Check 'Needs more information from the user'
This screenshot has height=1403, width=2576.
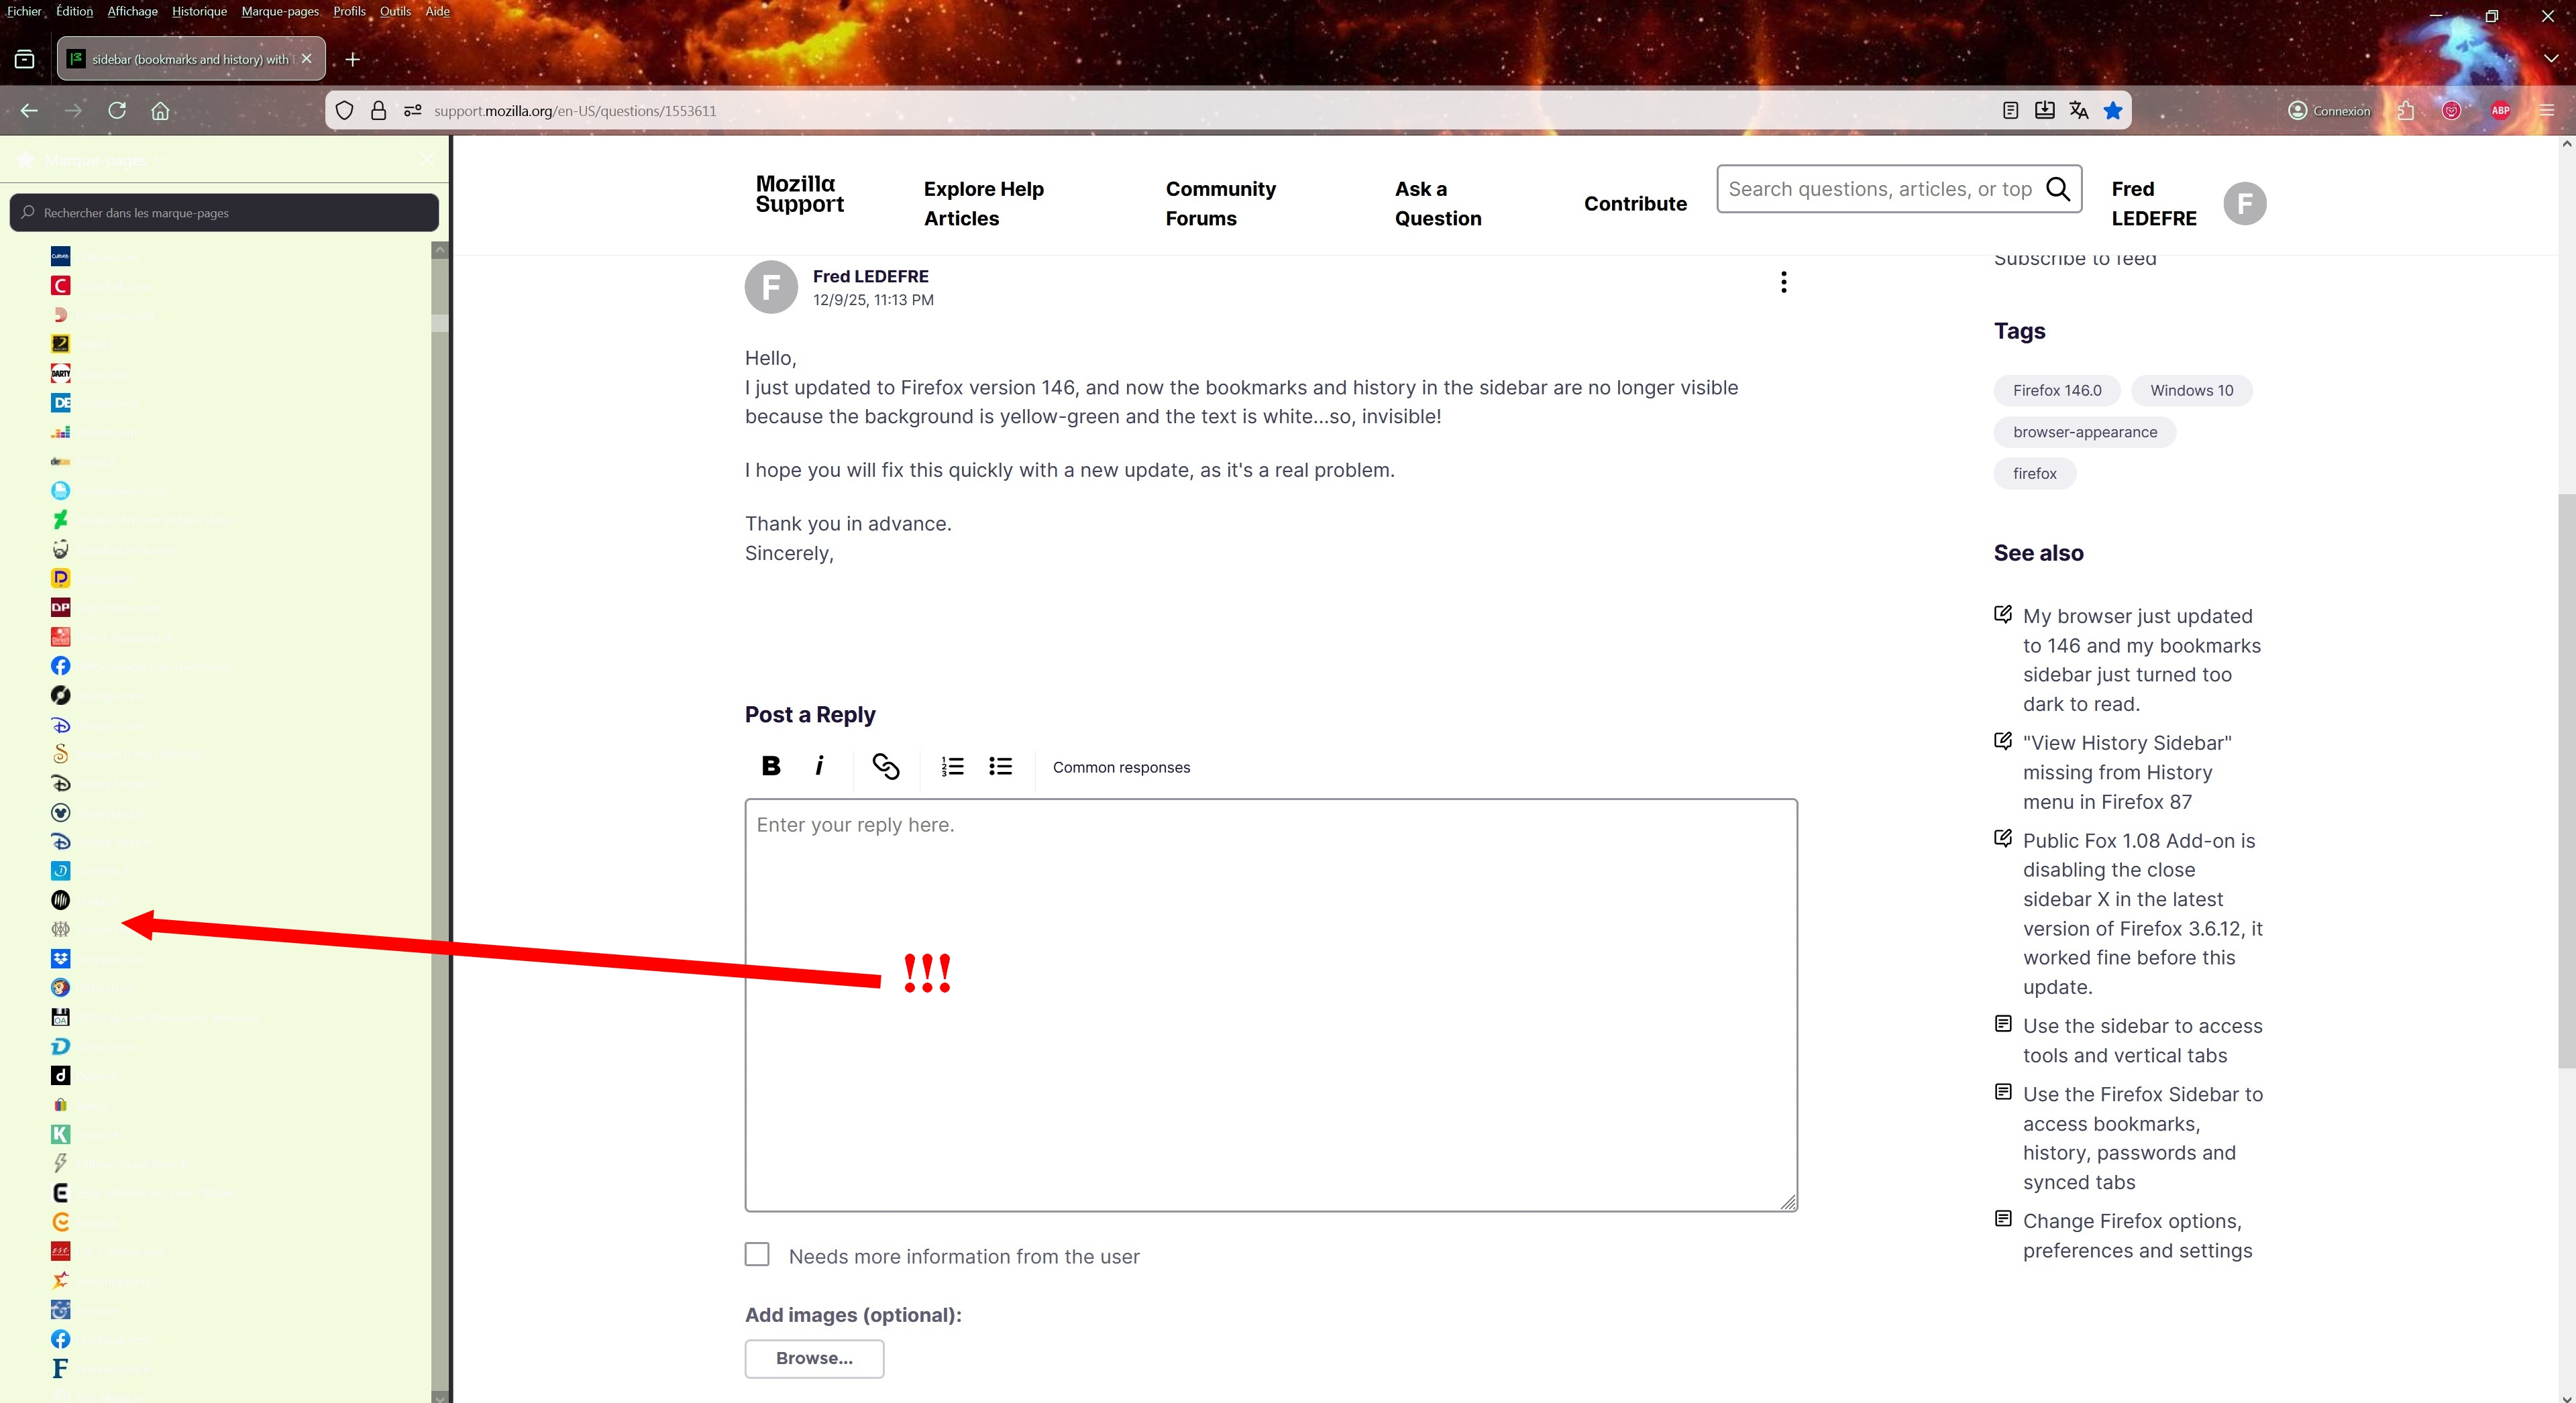coord(757,1254)
